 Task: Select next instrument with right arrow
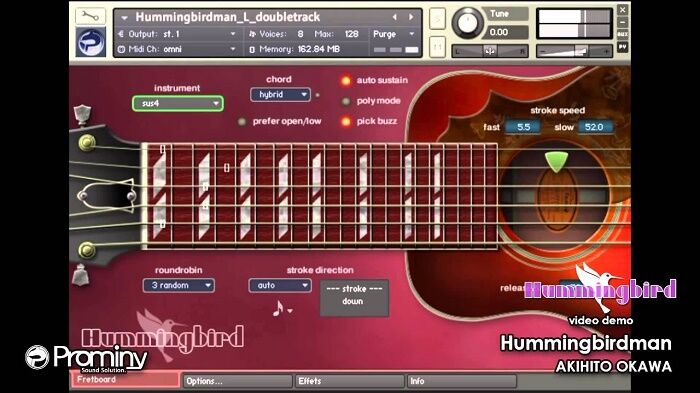(411, 17)
